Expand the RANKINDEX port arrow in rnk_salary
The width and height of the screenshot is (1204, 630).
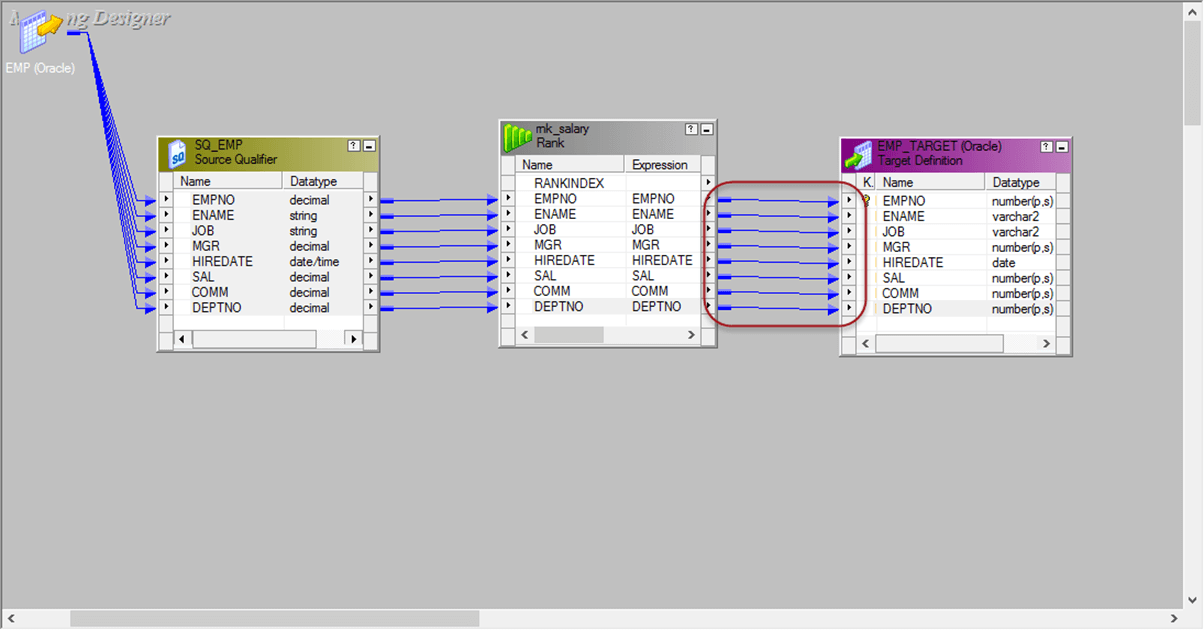coord(708,182)
